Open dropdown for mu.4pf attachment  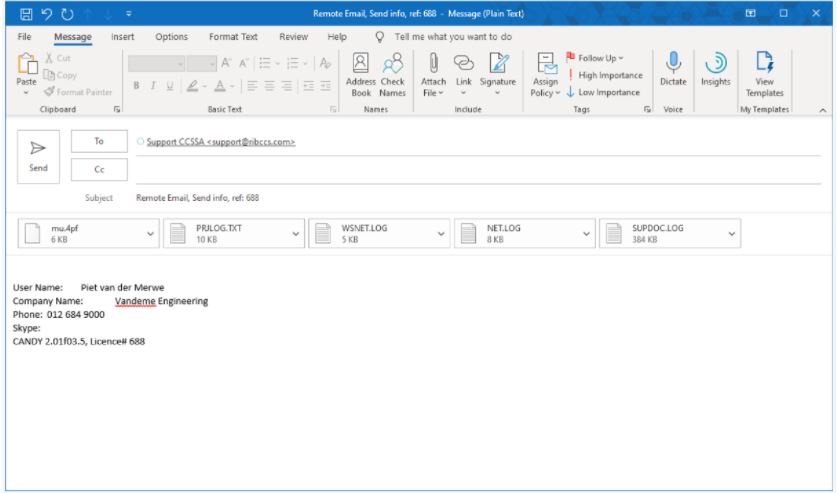point(151,234)
